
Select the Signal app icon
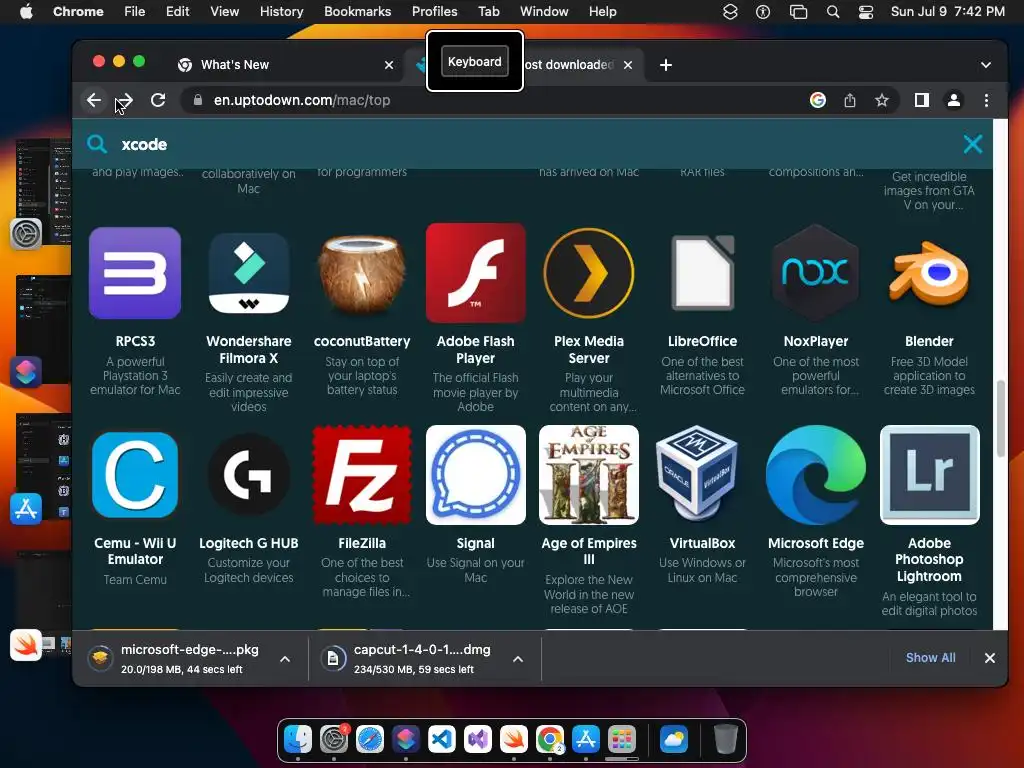click(x=475, y=475)
